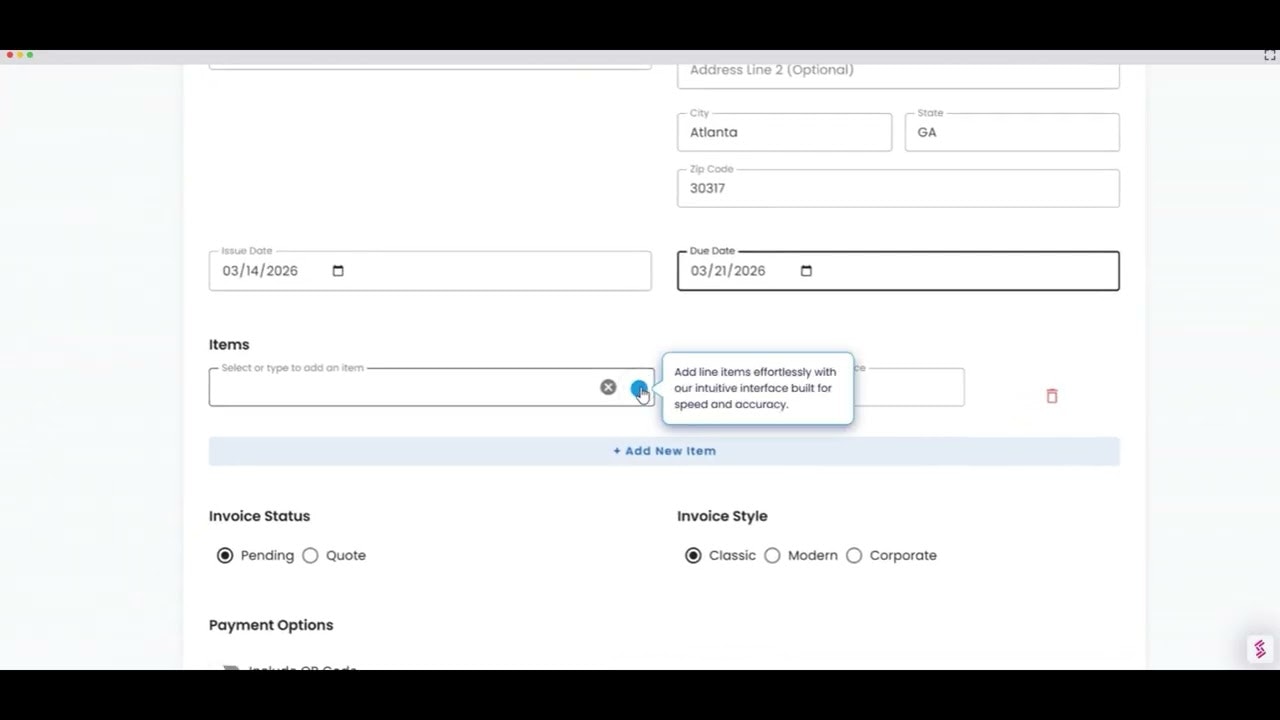Toggle the Include QR Code option
Viewport: 1280px width, 720px height.
tap(231, 668)
